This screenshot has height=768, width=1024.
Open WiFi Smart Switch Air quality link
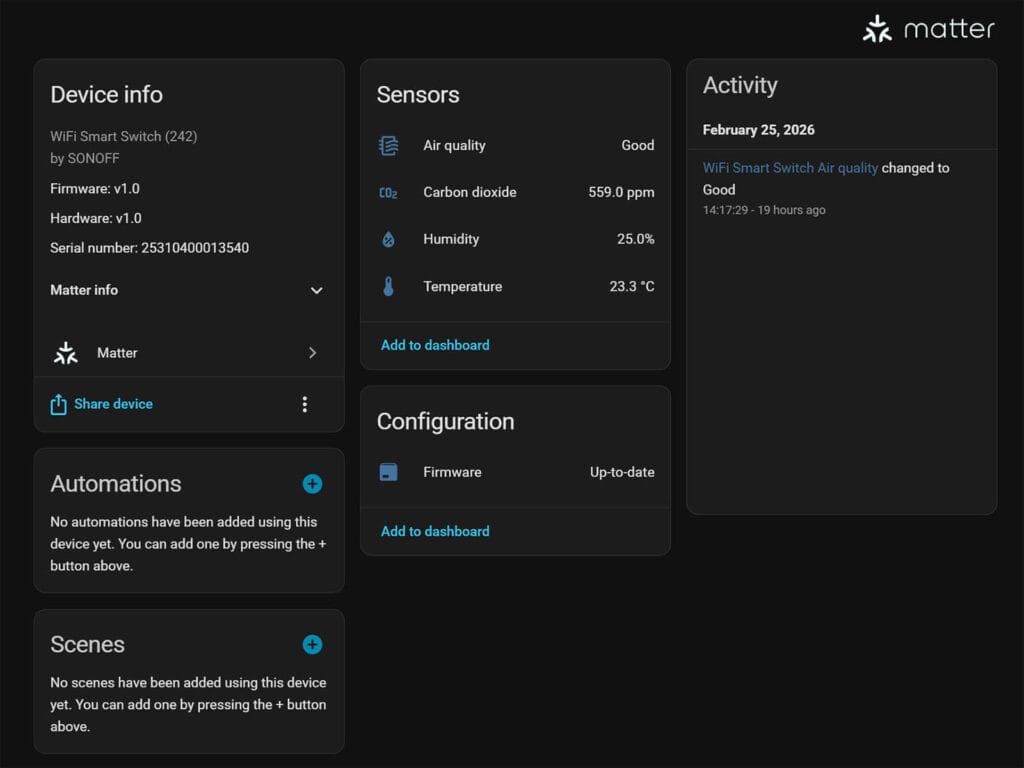click(x=790, y=168)
